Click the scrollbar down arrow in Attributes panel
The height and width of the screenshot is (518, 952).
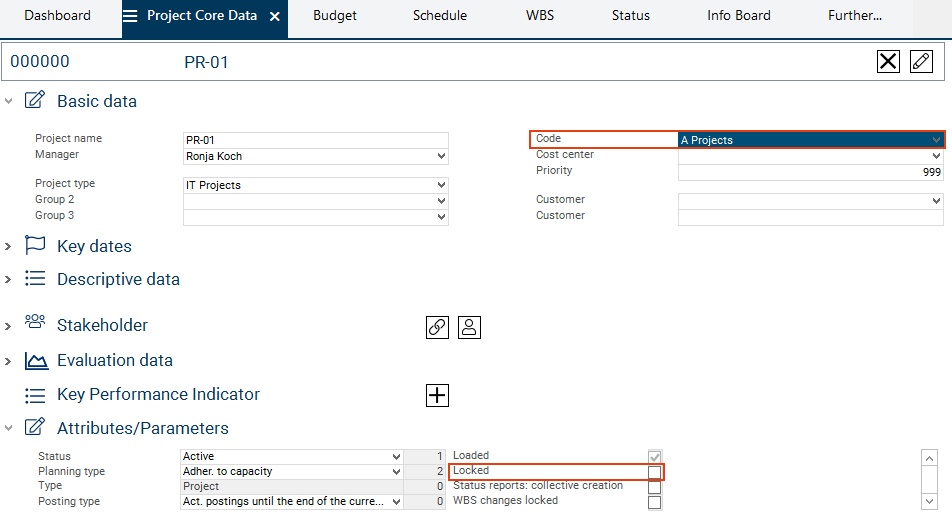[x=928, y=501]
